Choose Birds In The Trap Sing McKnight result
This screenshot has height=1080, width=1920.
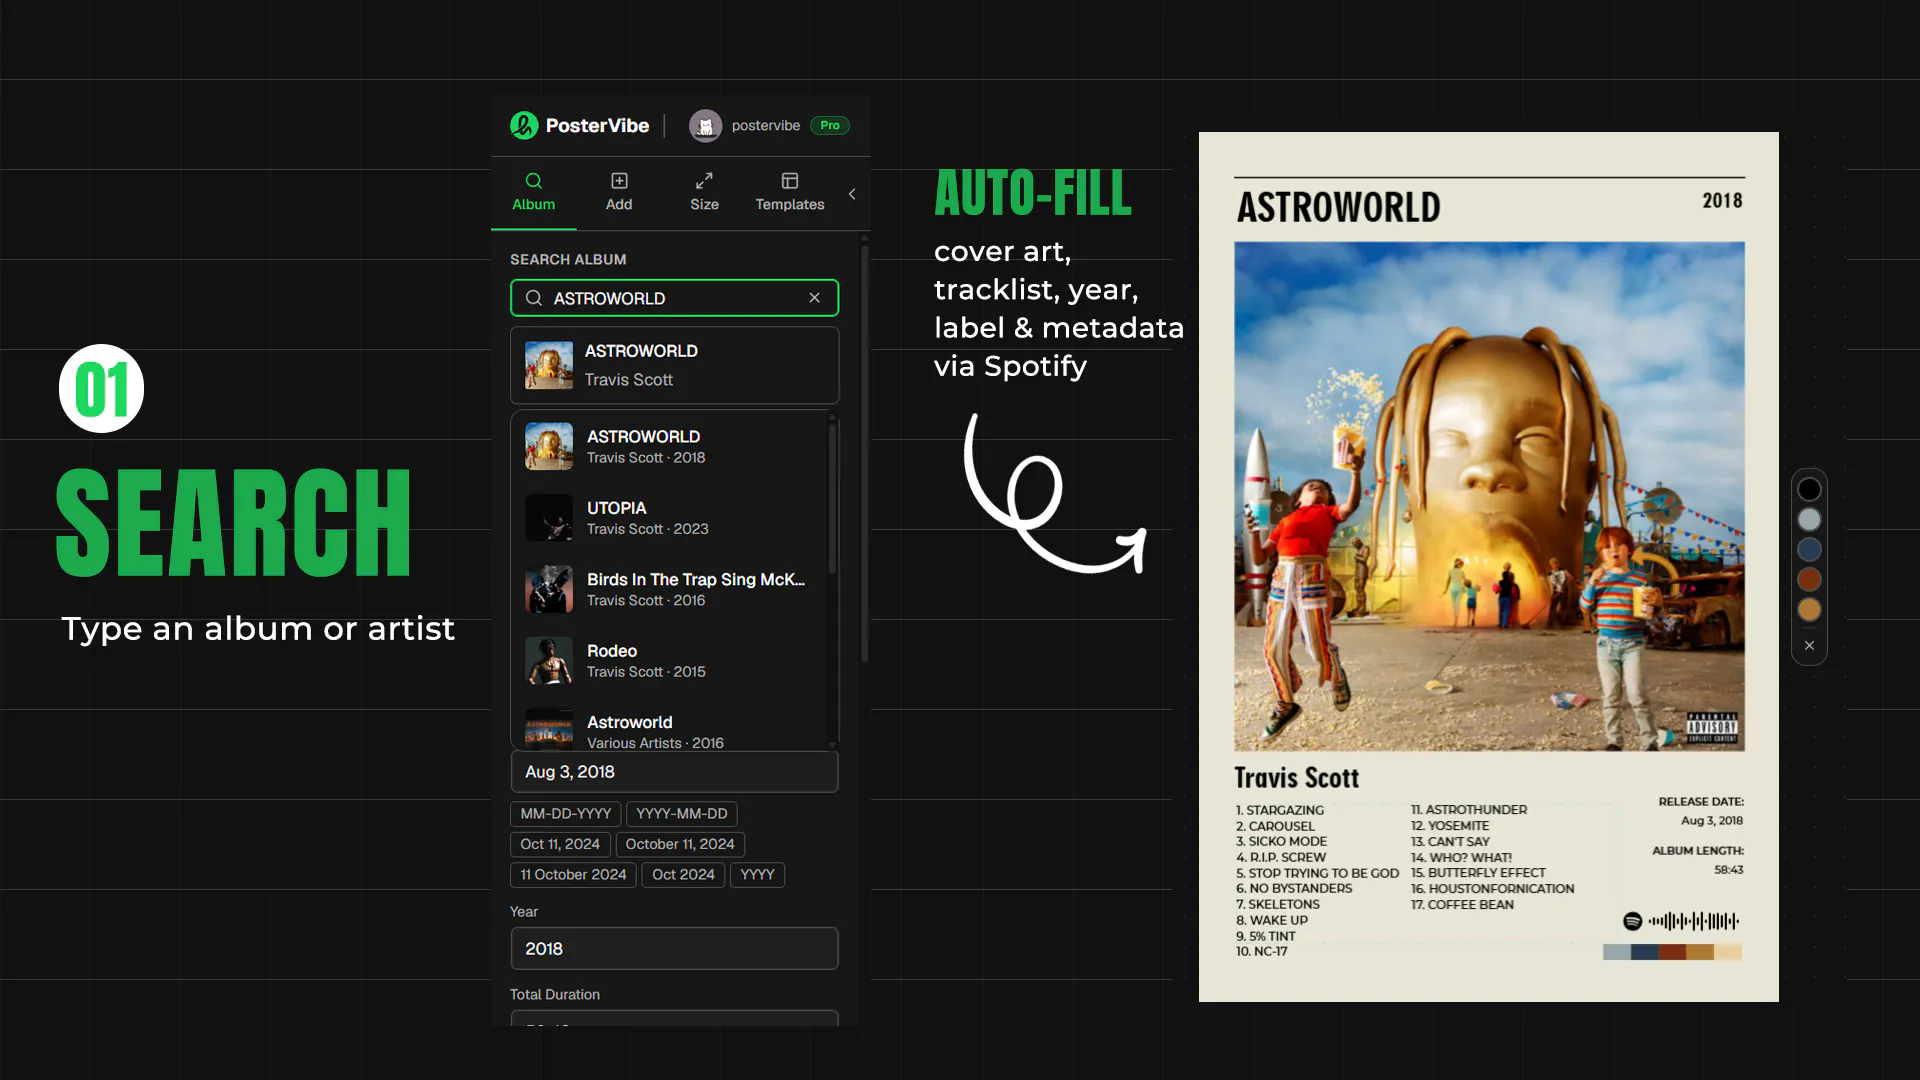pyautogui.click(x=670, y=589)
